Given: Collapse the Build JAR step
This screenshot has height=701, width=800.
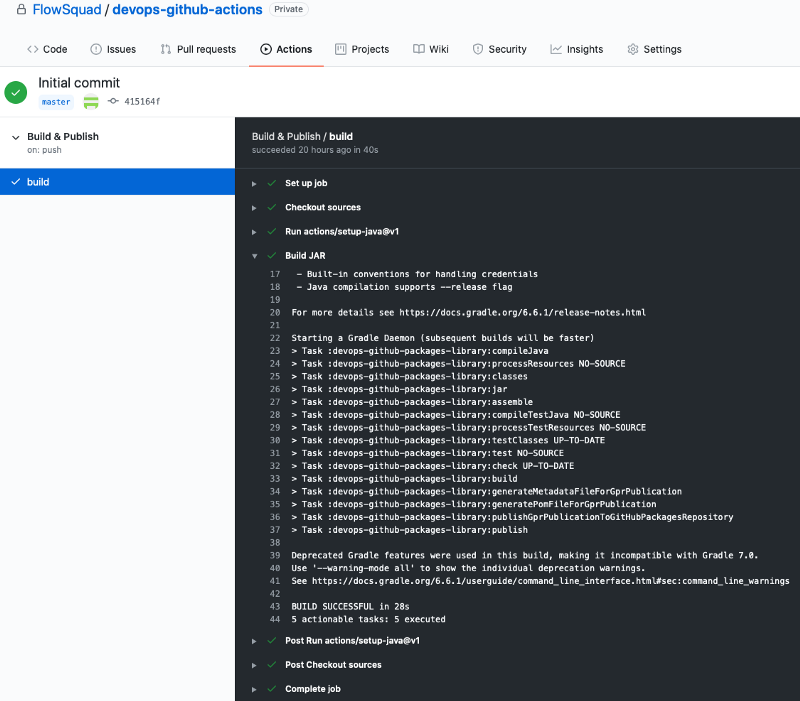Looking at the screenshot, I should (255, 256).
